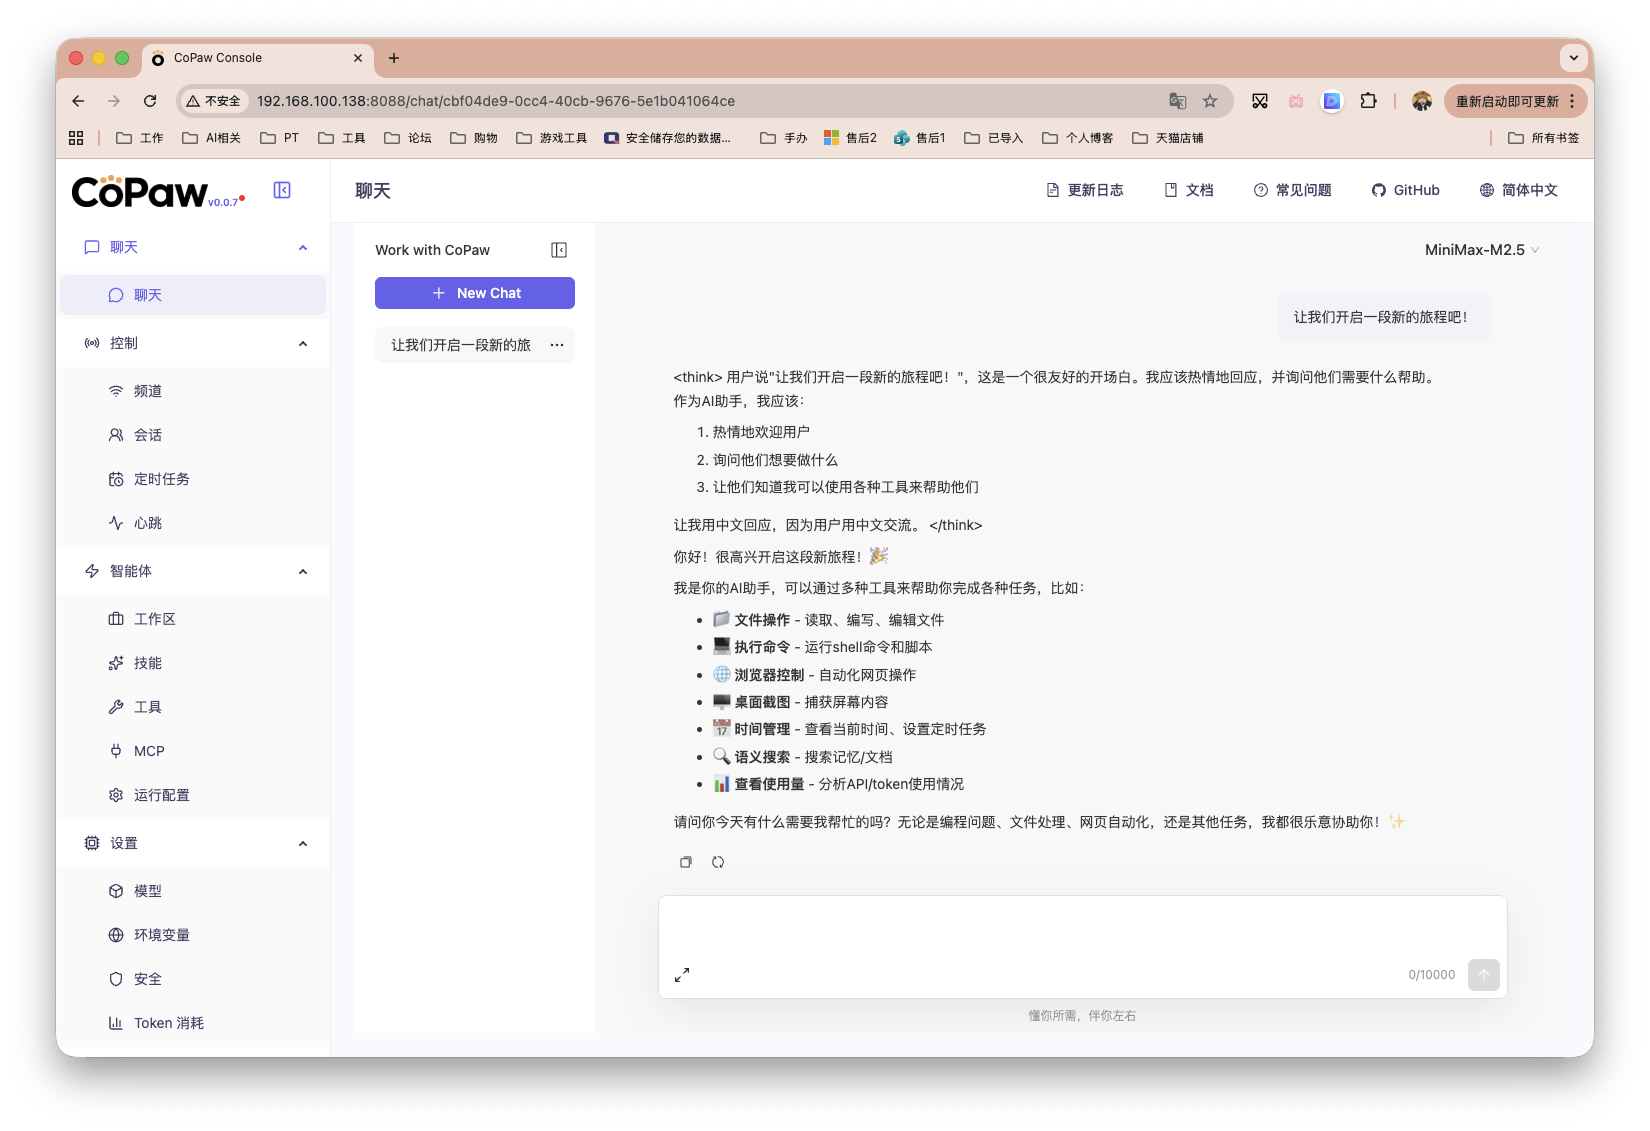Copy the assistant's response
The width and height of the screenshot is (1650, 1131).
click(x=686, y=861)
